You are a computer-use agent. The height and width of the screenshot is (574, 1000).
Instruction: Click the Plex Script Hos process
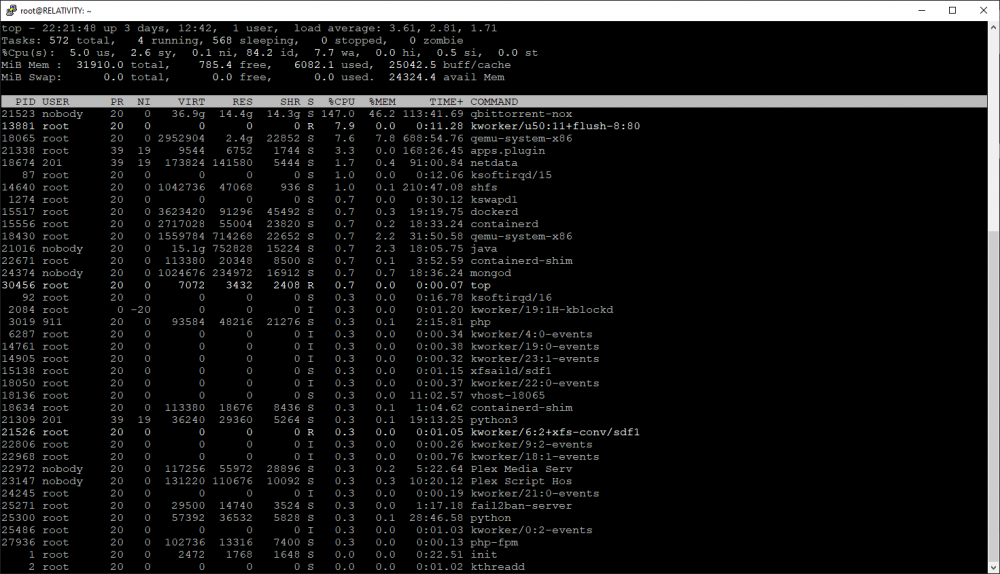tap(521, 481)
